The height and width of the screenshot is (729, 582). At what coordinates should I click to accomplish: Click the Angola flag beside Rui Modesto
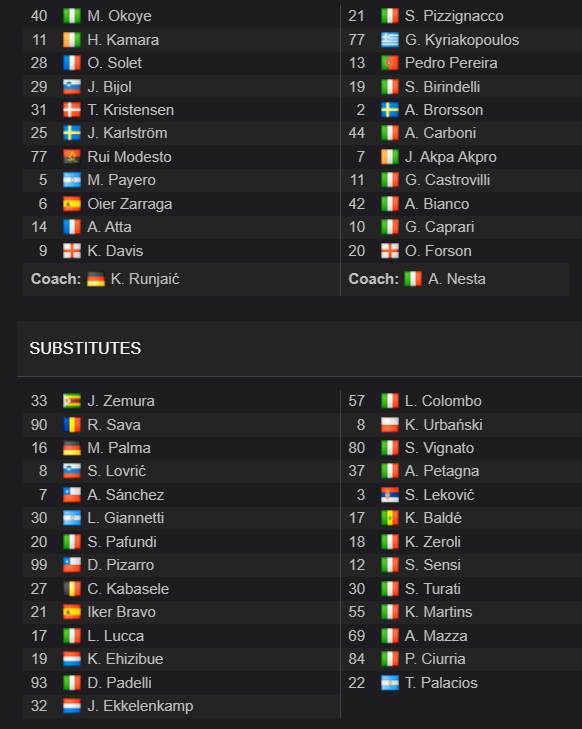point(72,157)
